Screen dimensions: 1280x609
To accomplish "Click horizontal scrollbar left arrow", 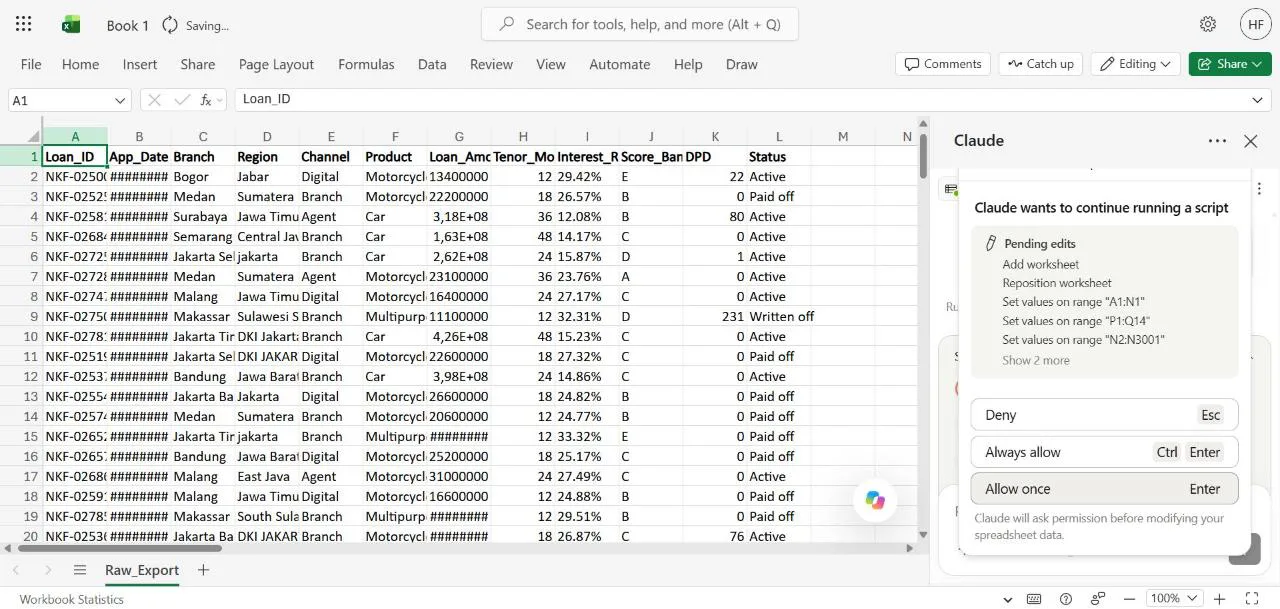I will coord(7,548).
